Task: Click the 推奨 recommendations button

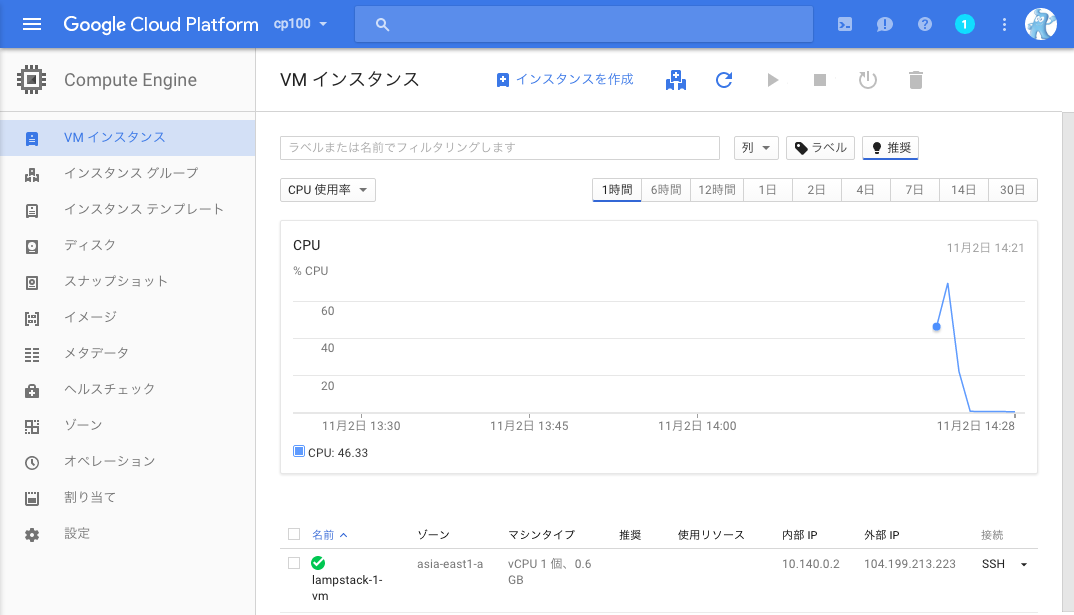Action: coord(890,147)
